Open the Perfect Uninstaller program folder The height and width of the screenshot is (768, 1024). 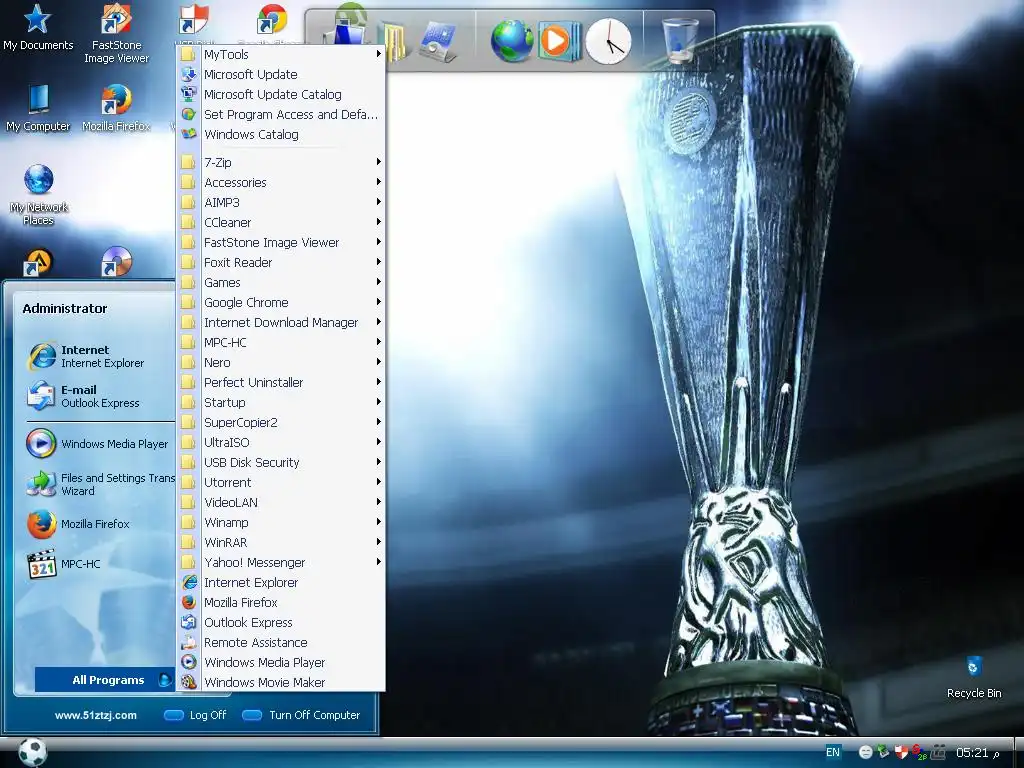(x=281, y=383)
